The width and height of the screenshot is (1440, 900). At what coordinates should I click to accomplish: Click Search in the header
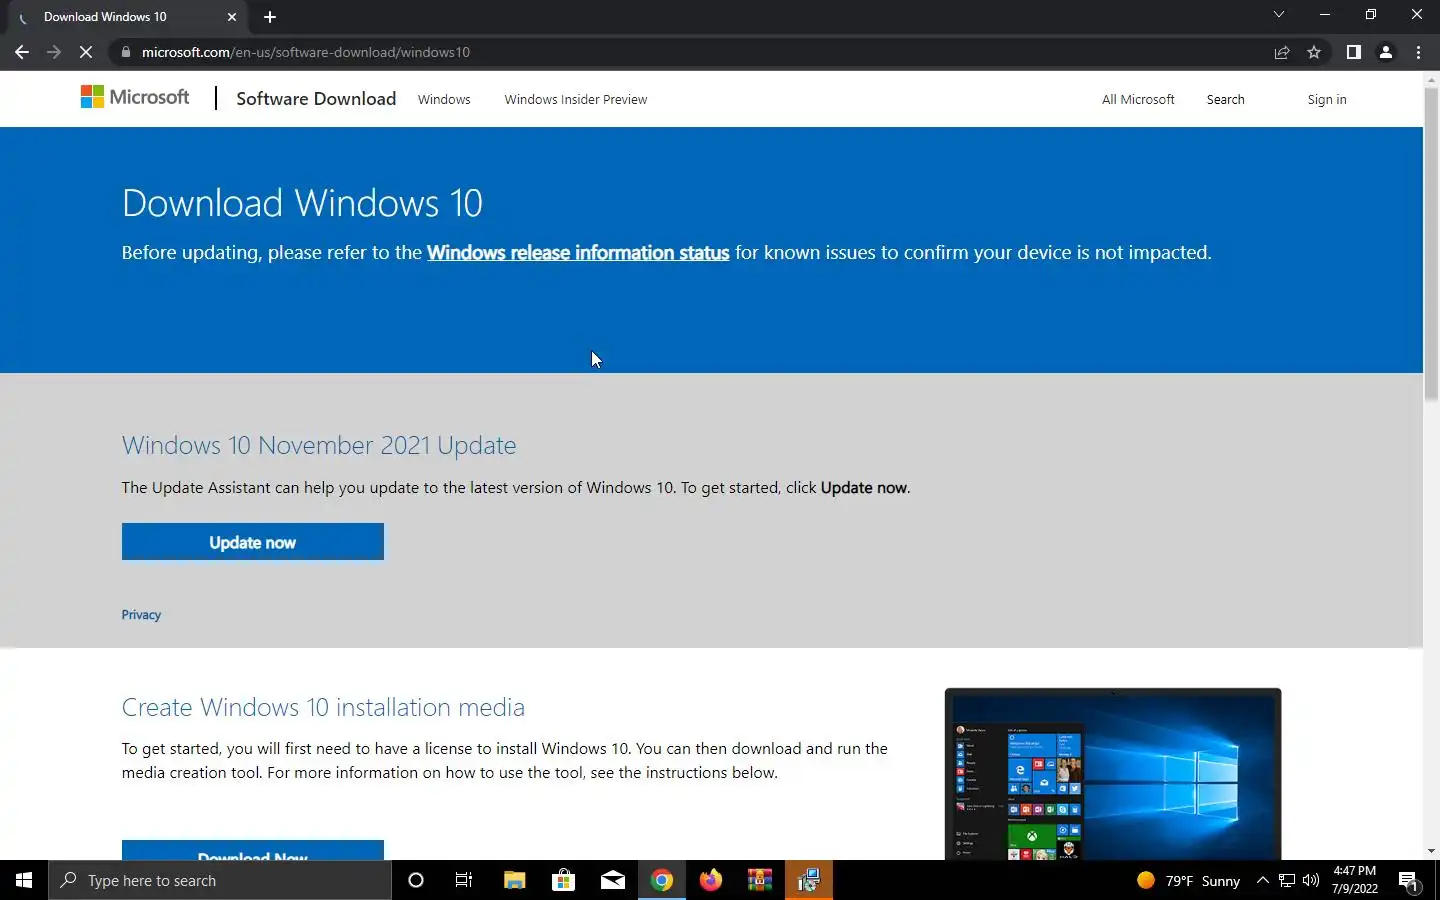[x=1225, y=99]
